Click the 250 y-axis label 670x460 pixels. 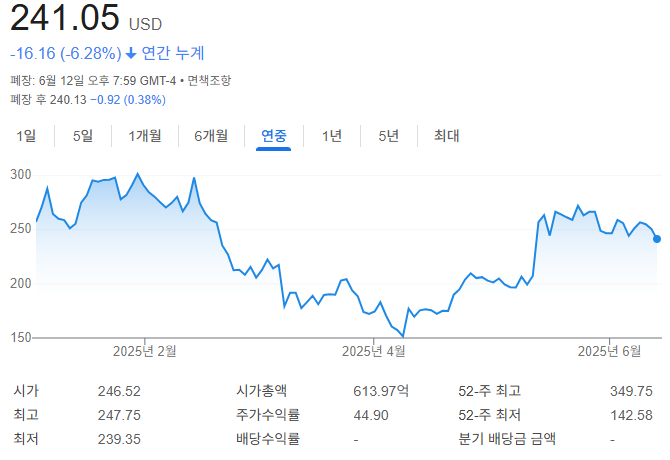(21, 229)
